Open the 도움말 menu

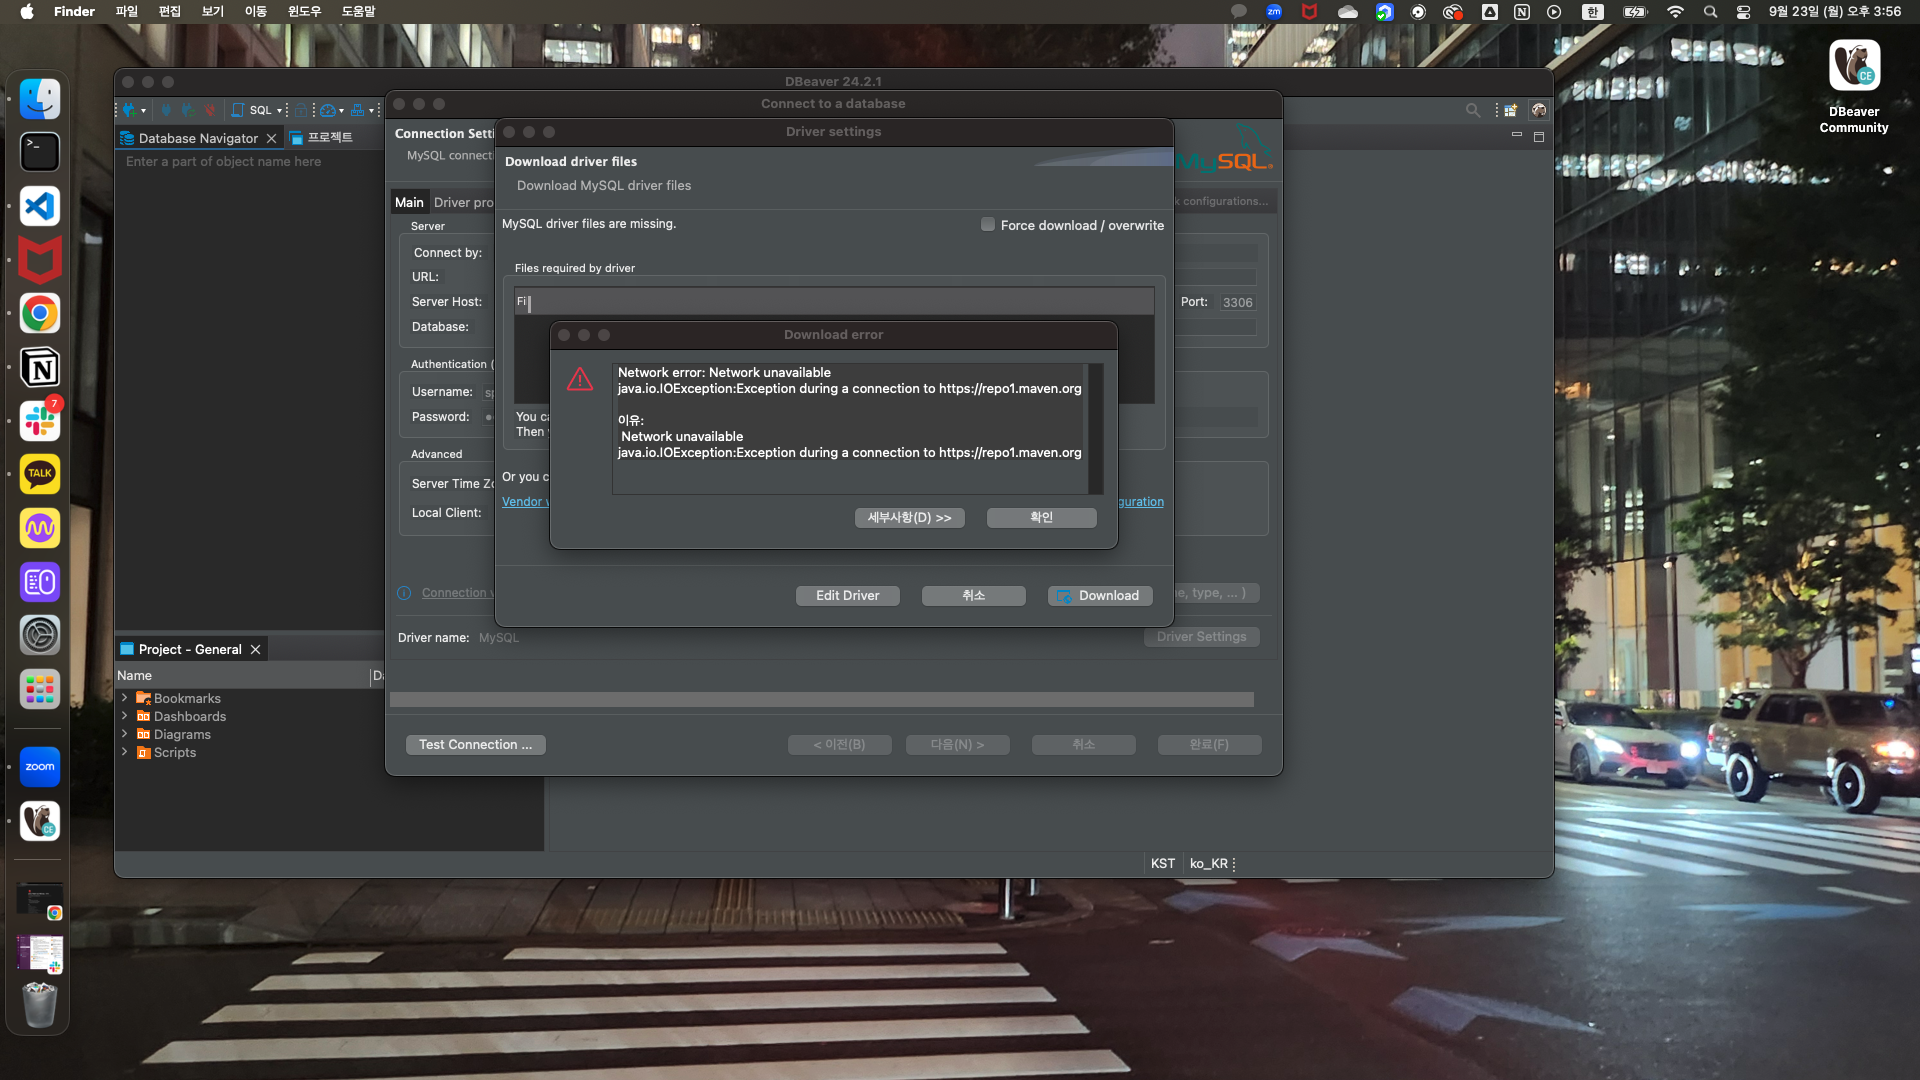(358, 12)
